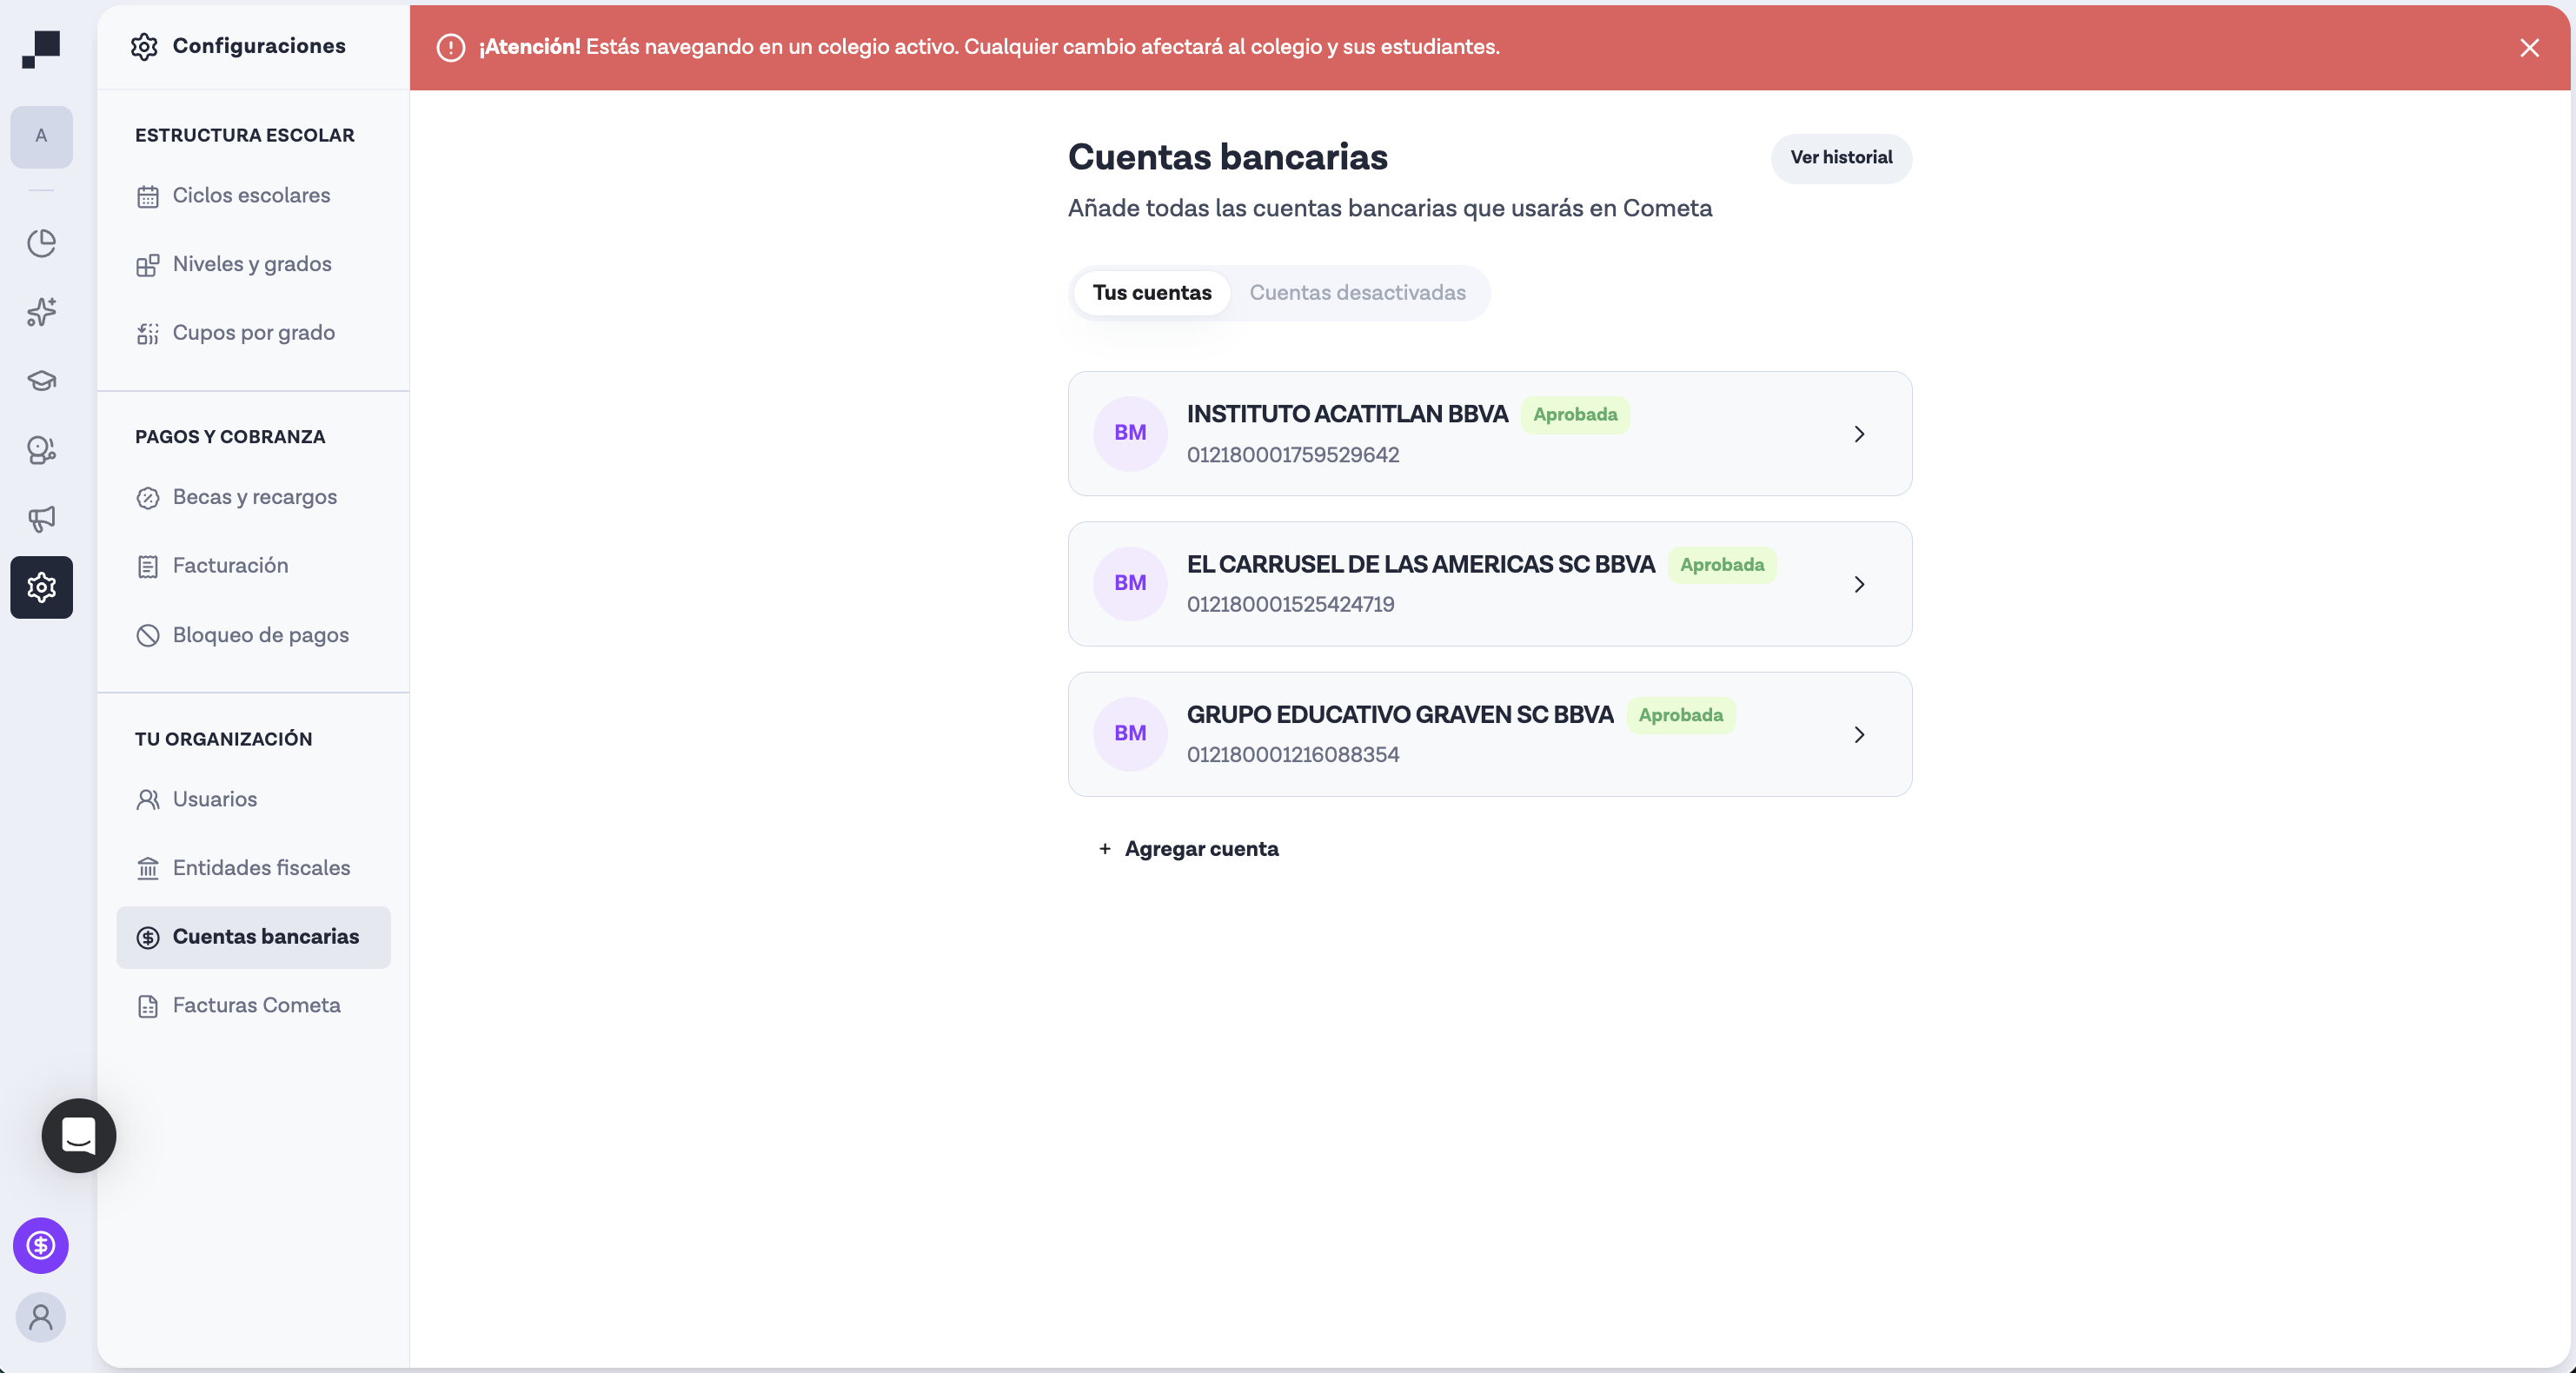
Task: Dismiss the red Atención warning banner
Action: tap(2529, 47)
